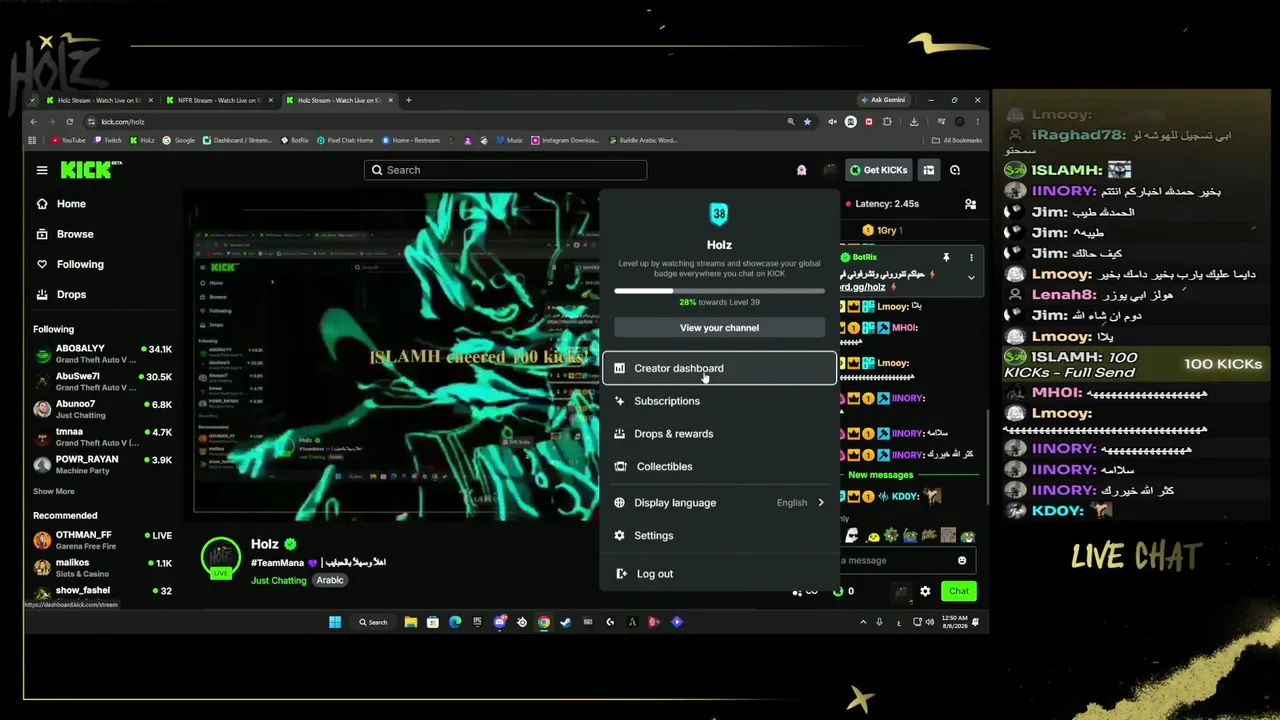This screenshot has height=720, width=1280.
Task: Expand Show More in Following list
Action: pyautogui.click(x=54, y=492)
